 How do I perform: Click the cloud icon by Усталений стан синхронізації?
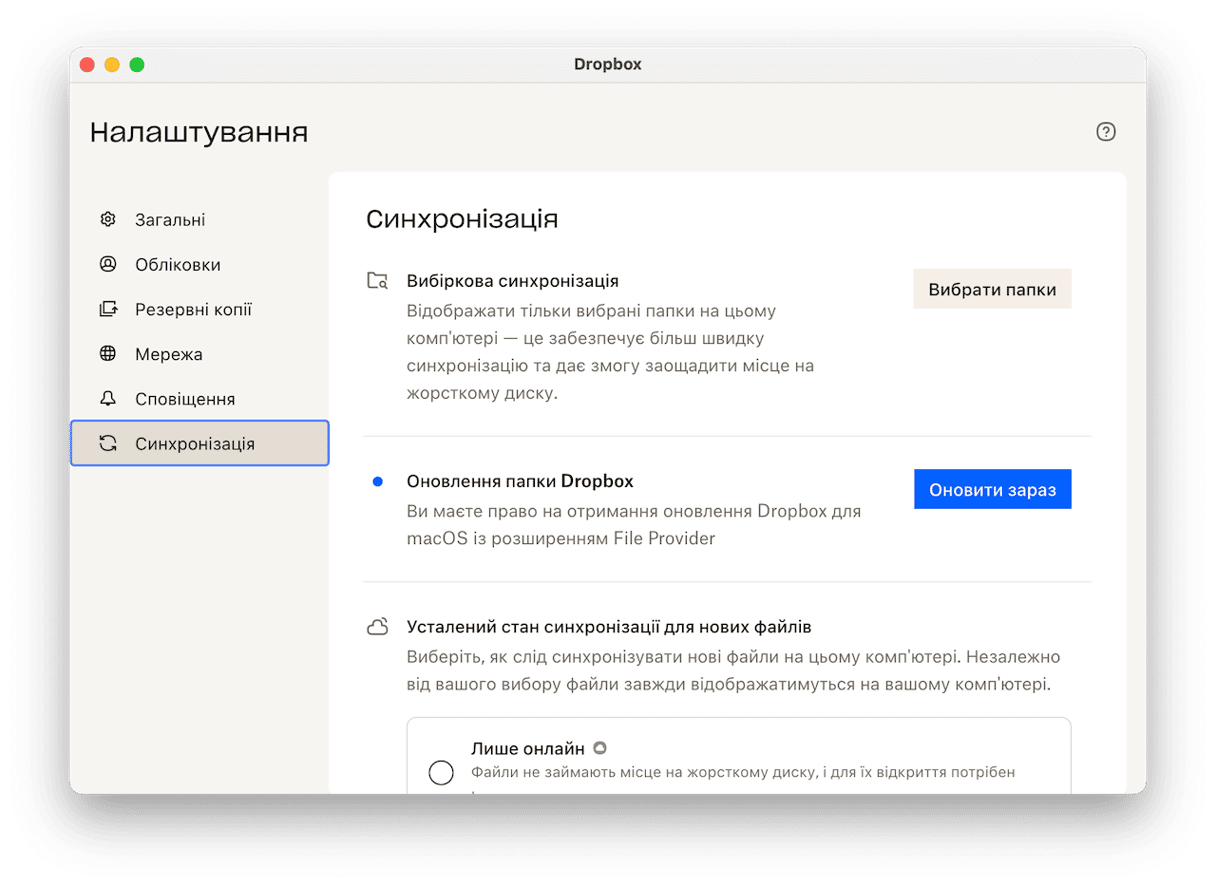pos(377,628)
